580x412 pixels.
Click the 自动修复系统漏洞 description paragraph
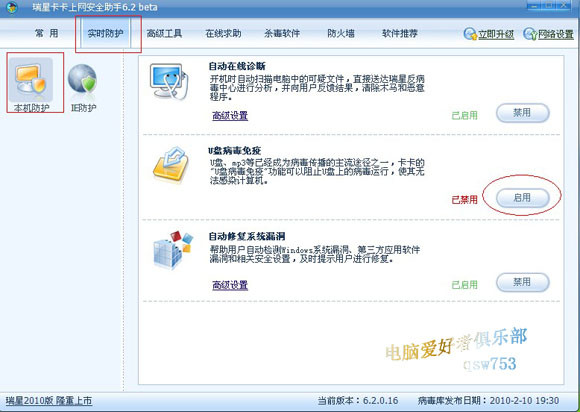315,254
